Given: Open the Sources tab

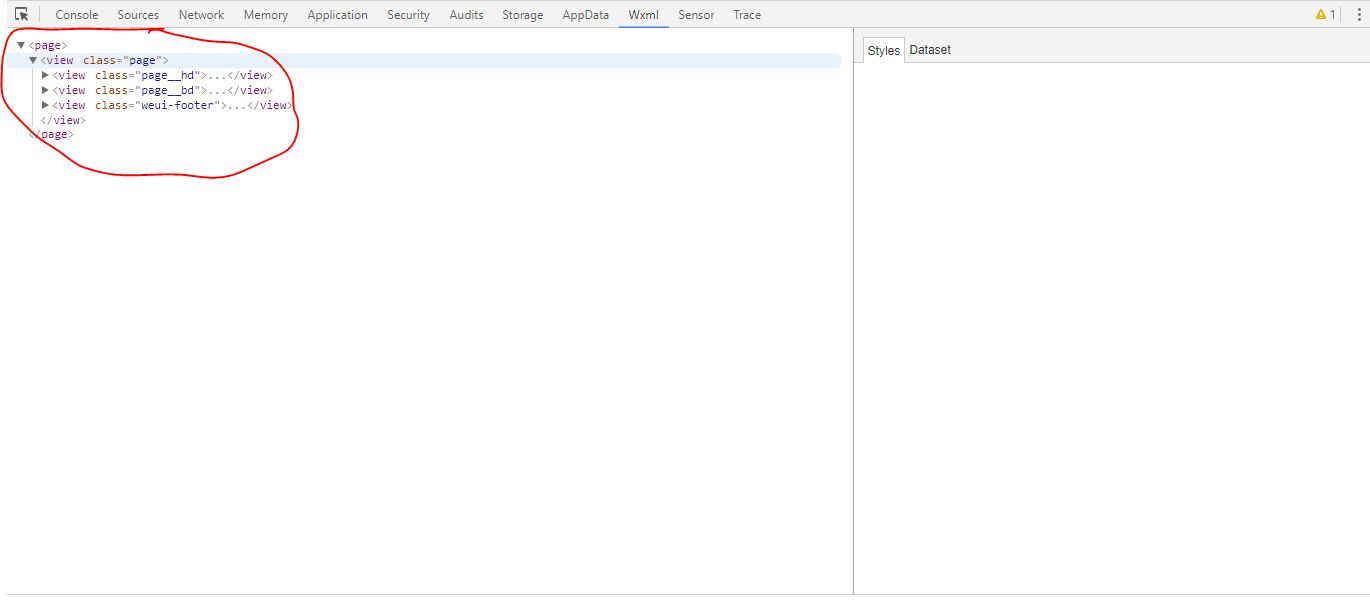Looking at the screenshot, I should tap(138, 15).
